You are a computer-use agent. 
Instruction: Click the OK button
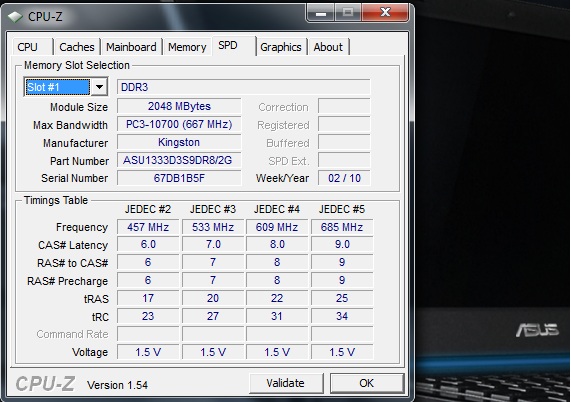click(x=367, y=383)
